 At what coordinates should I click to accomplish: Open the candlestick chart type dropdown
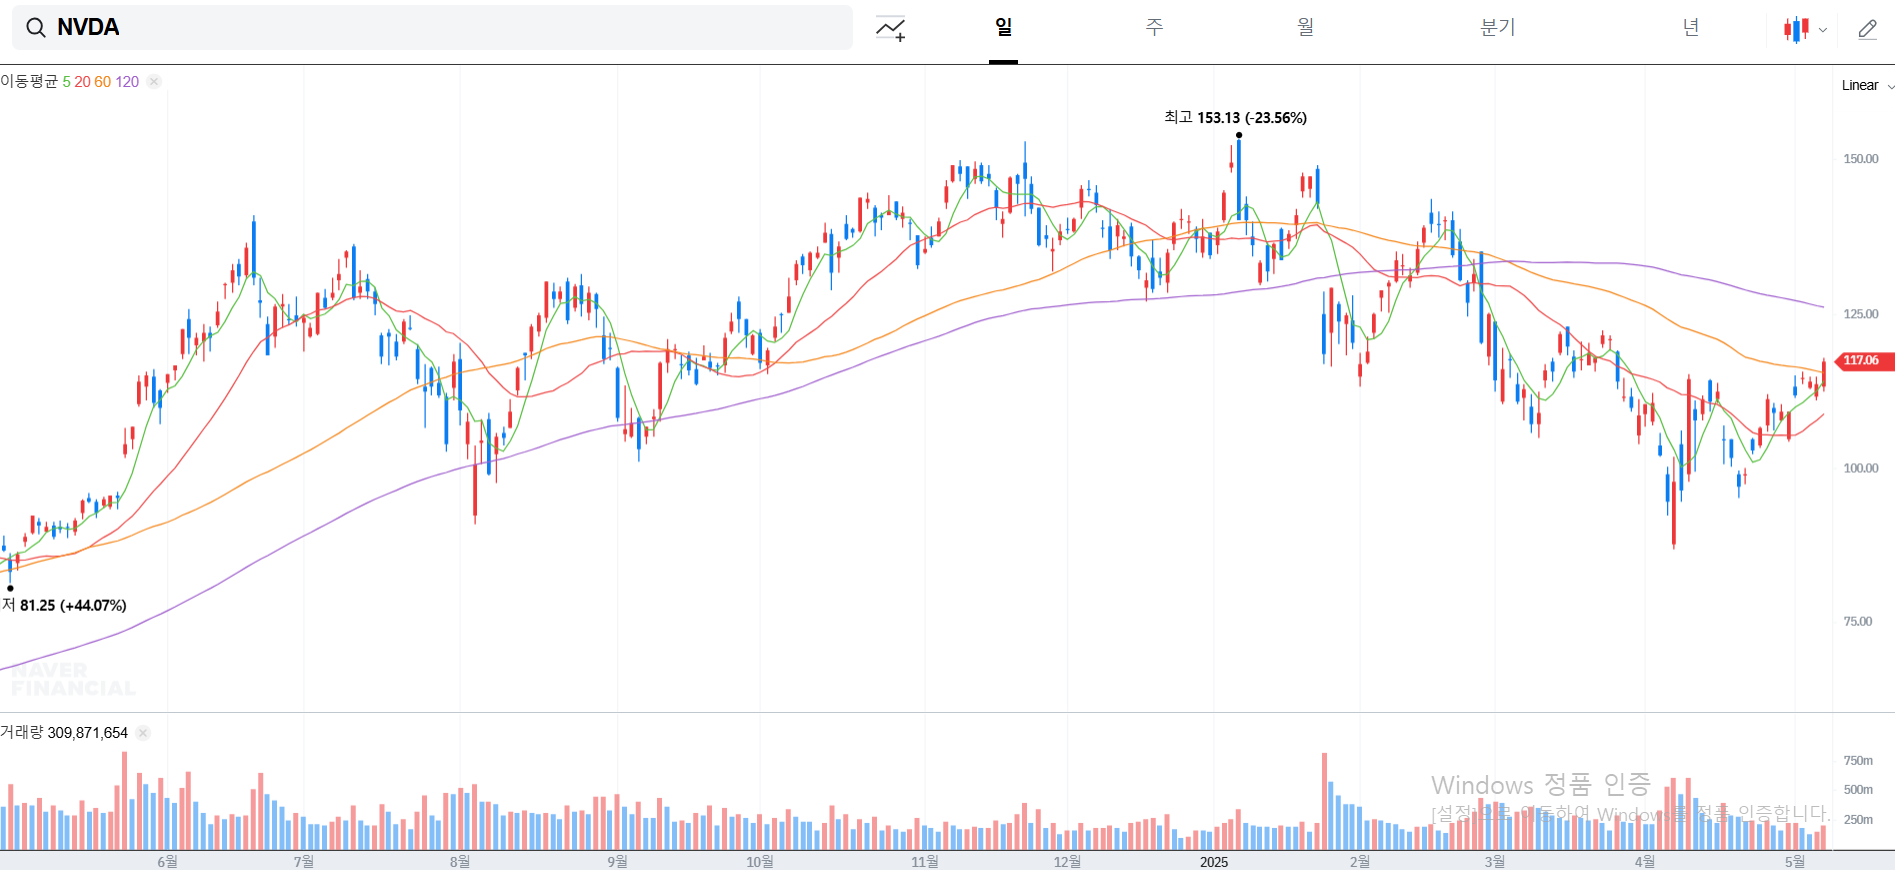tap(1805, 29)
